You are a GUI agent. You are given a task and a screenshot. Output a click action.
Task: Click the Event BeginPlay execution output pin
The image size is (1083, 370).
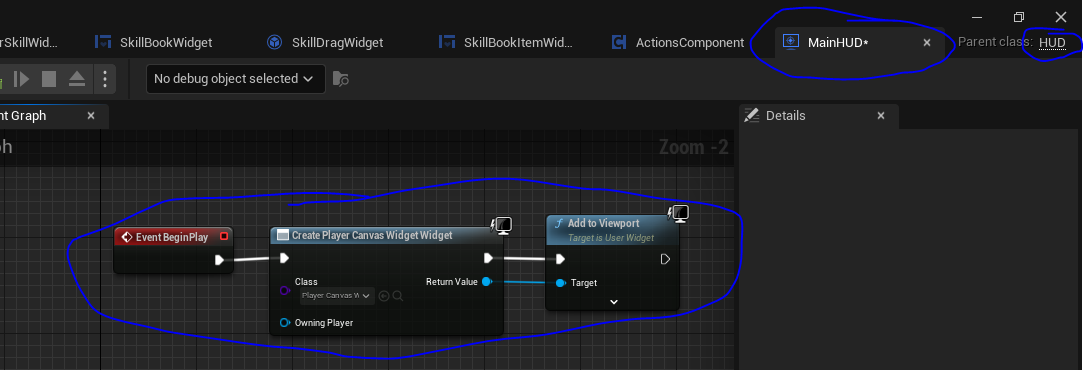(219, 260)
